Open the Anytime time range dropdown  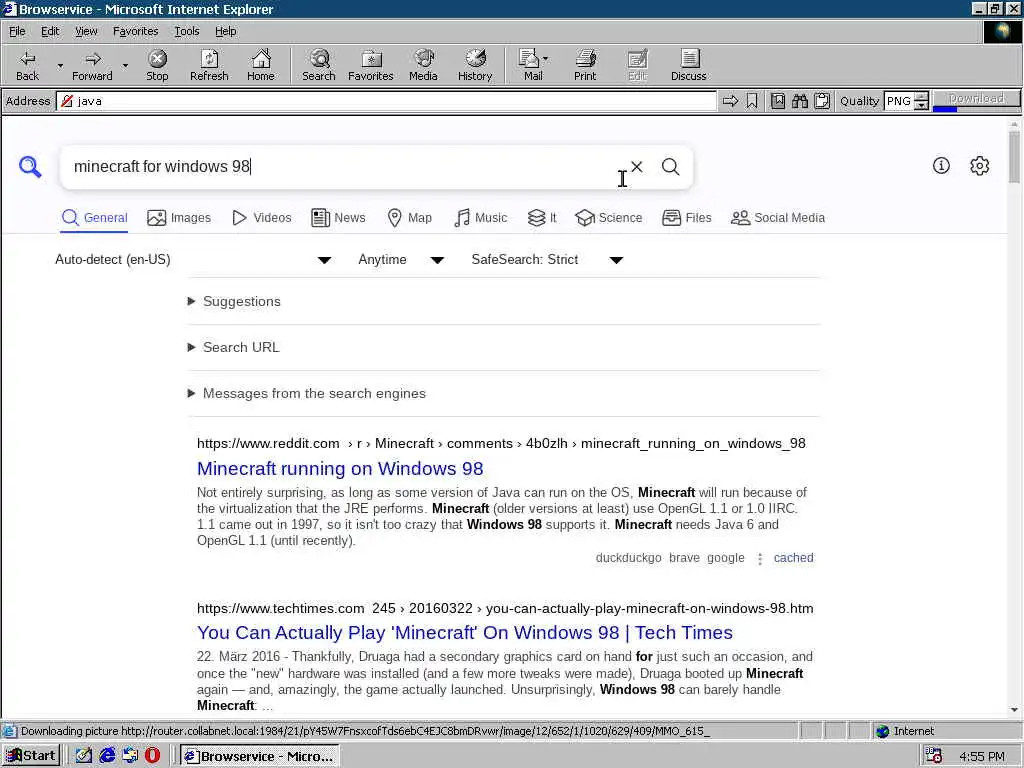click(401, 260)
